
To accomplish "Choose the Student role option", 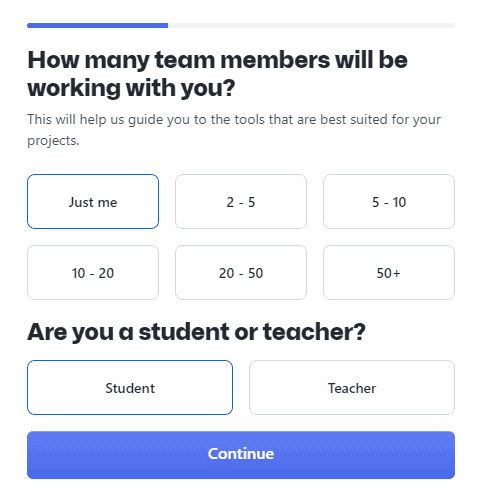I will coord(130,387).
